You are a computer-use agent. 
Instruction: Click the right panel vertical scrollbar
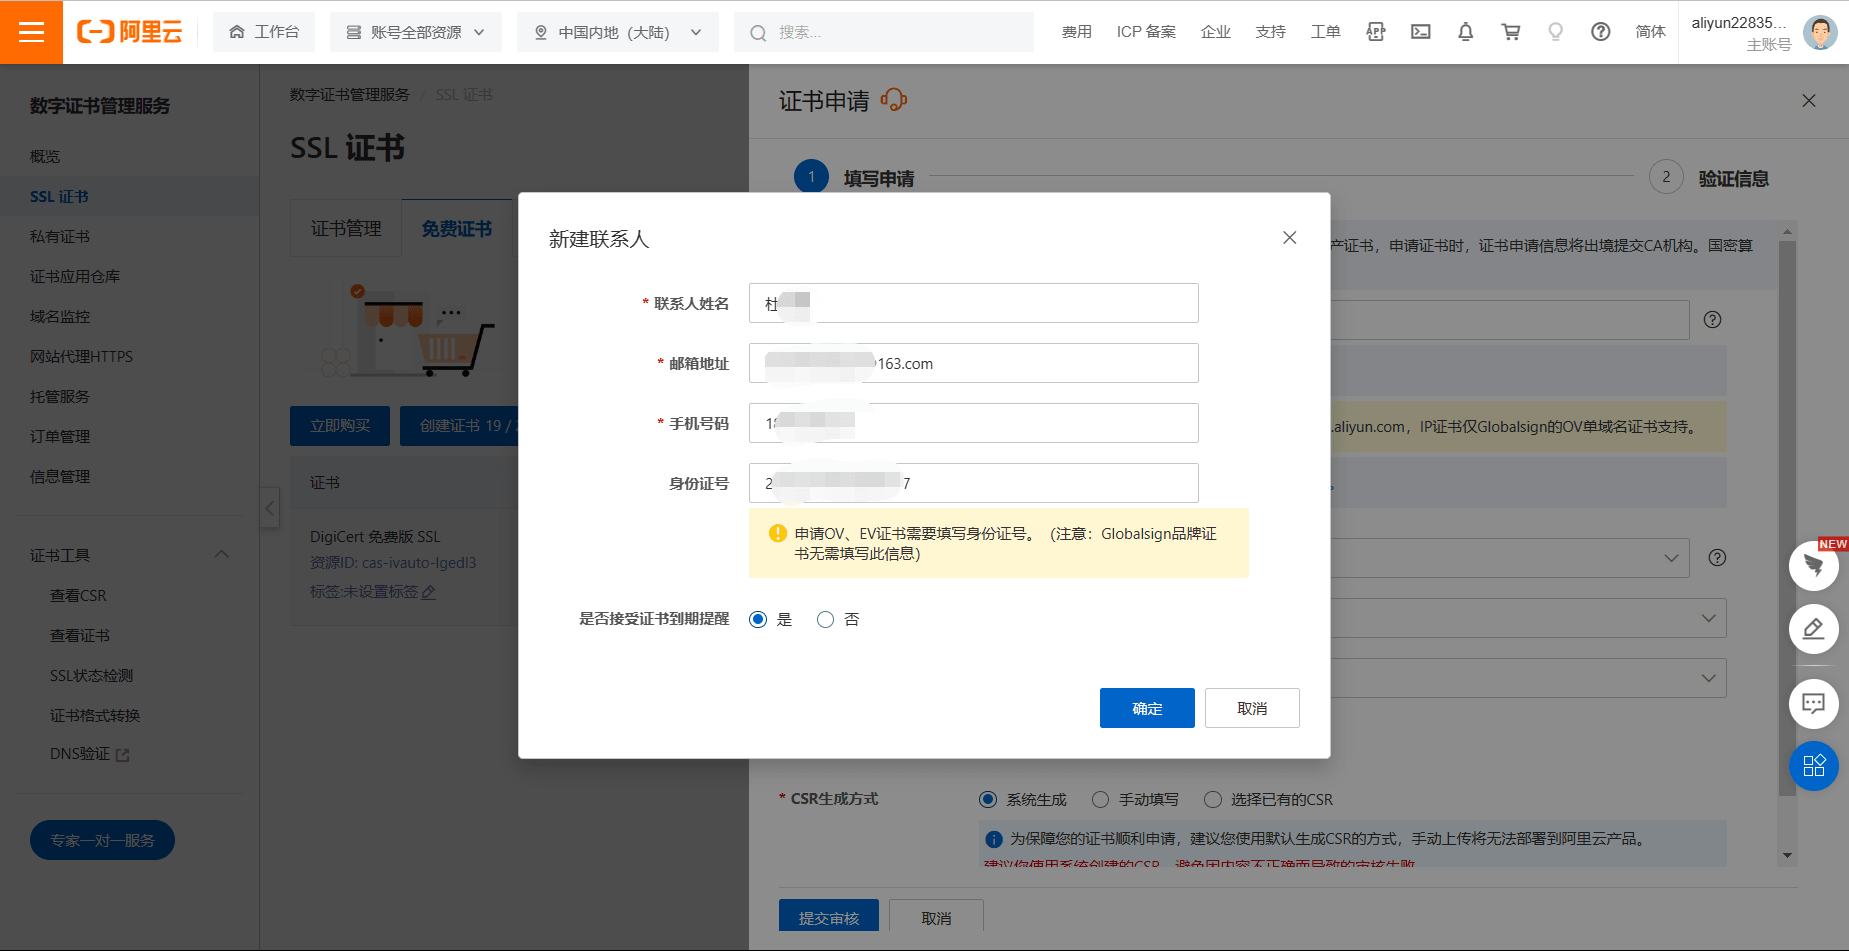(1787, 520)
